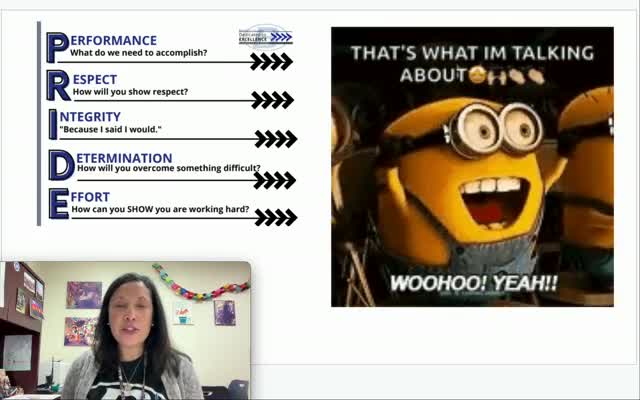Click the Excellence logo above the Performance arrows

265,37
